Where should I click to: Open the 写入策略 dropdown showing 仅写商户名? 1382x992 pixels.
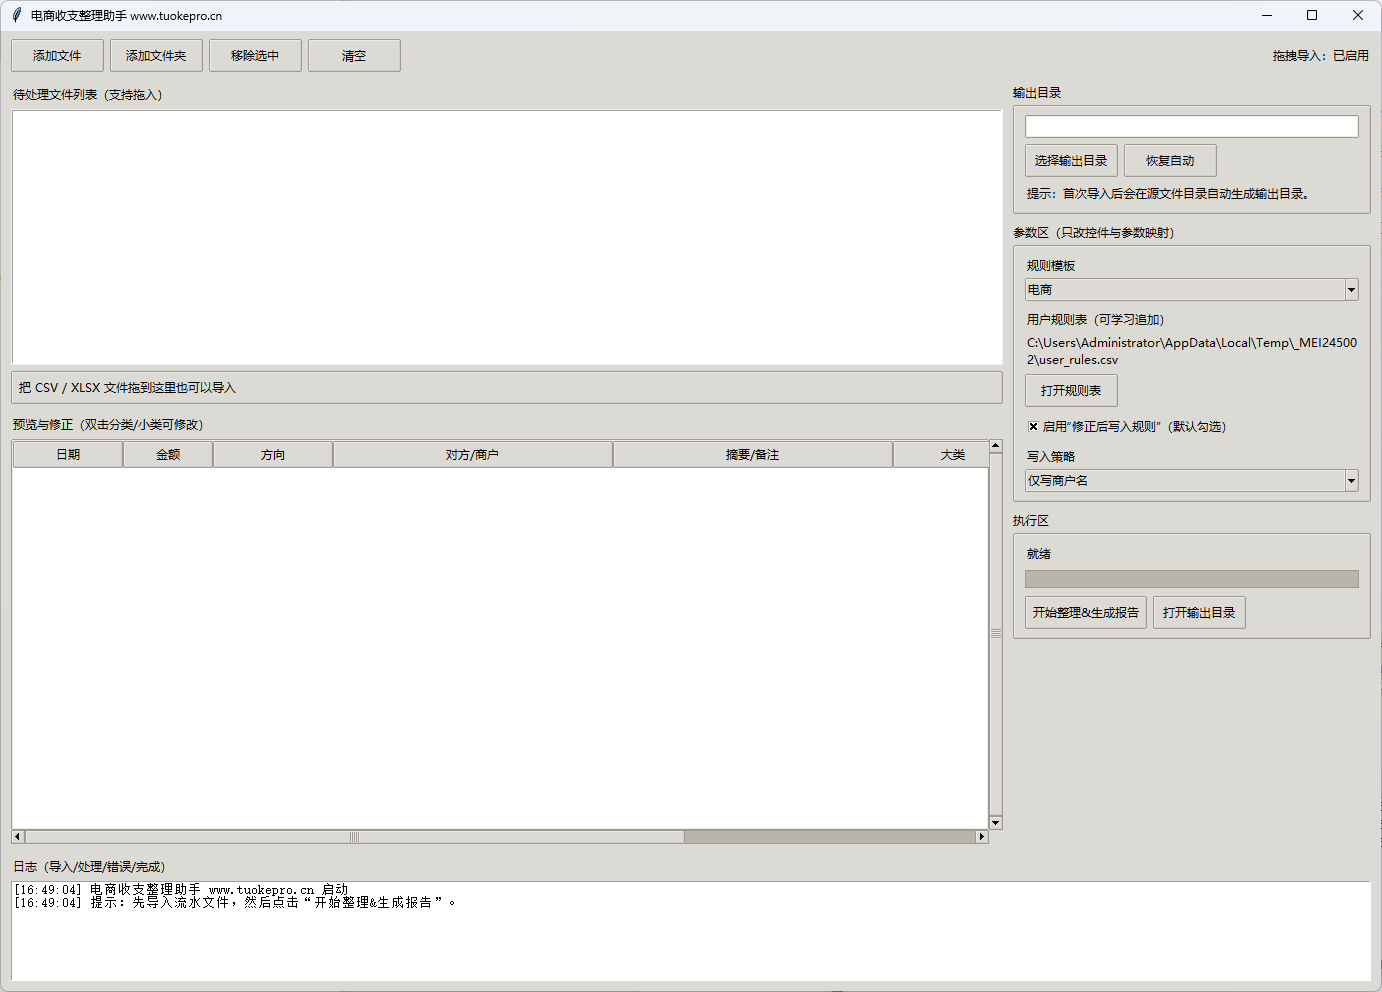(1191, 481)
